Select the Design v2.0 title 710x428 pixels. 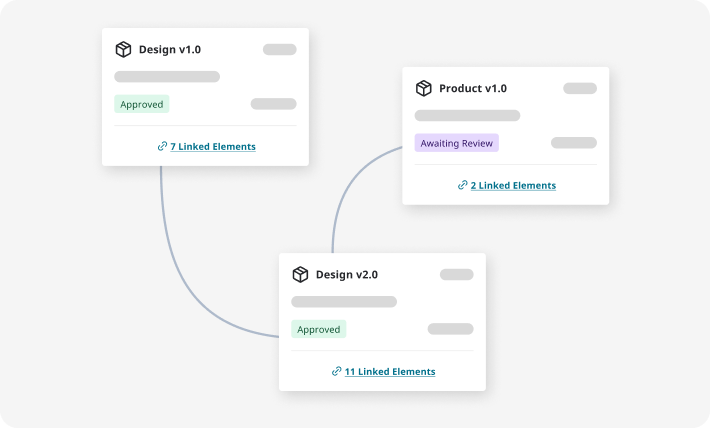pyautogui.click(x=347, y=274)
